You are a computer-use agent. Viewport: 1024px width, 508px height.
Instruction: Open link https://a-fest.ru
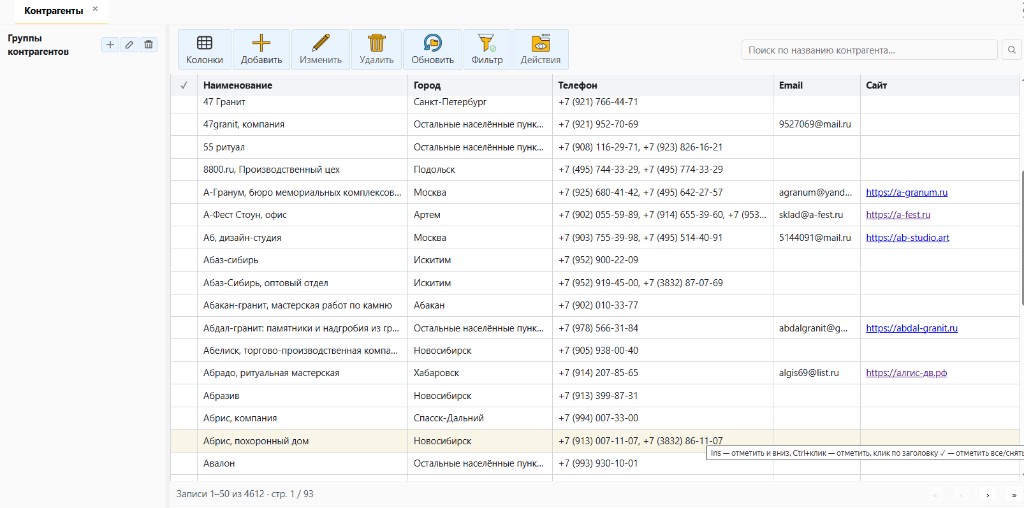(898, 215)
